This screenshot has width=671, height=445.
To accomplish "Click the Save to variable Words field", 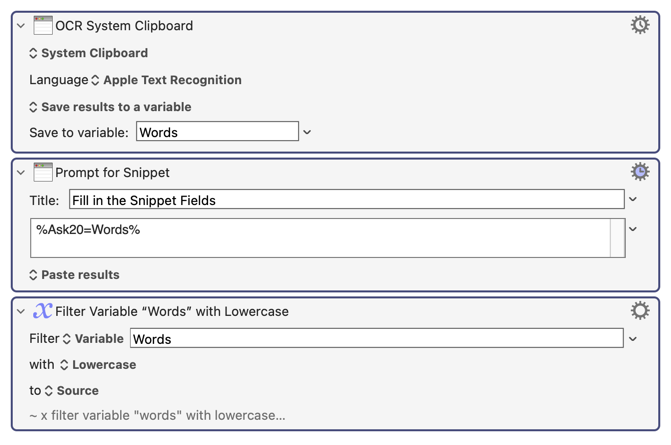I will (x=217, y=131).
